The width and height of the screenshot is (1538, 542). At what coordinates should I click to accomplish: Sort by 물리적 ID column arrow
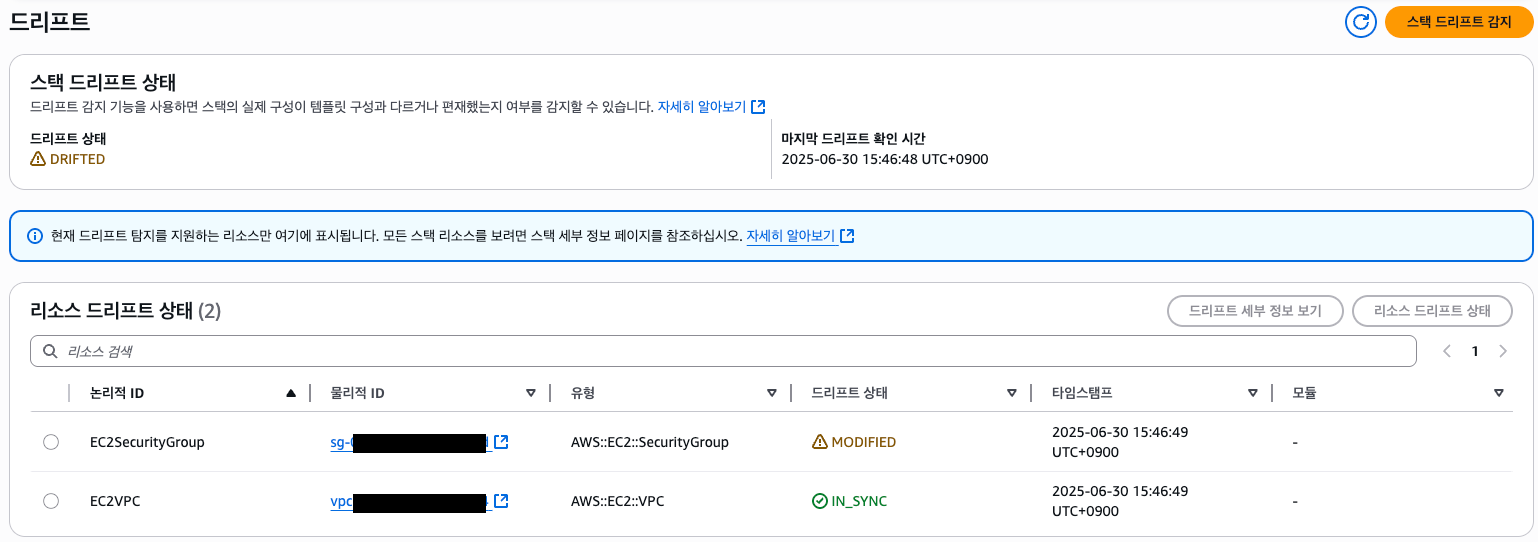pyautogui.click(x=531, y=393)
